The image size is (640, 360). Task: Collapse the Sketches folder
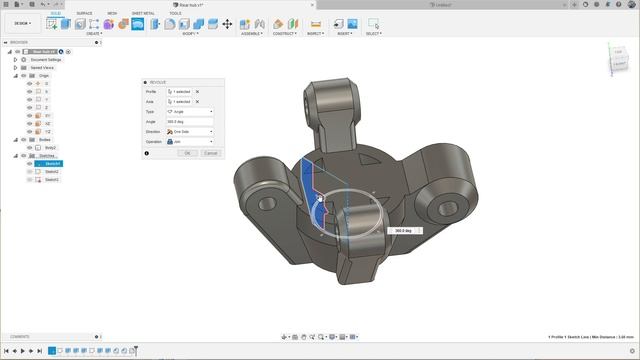point(16,156)
